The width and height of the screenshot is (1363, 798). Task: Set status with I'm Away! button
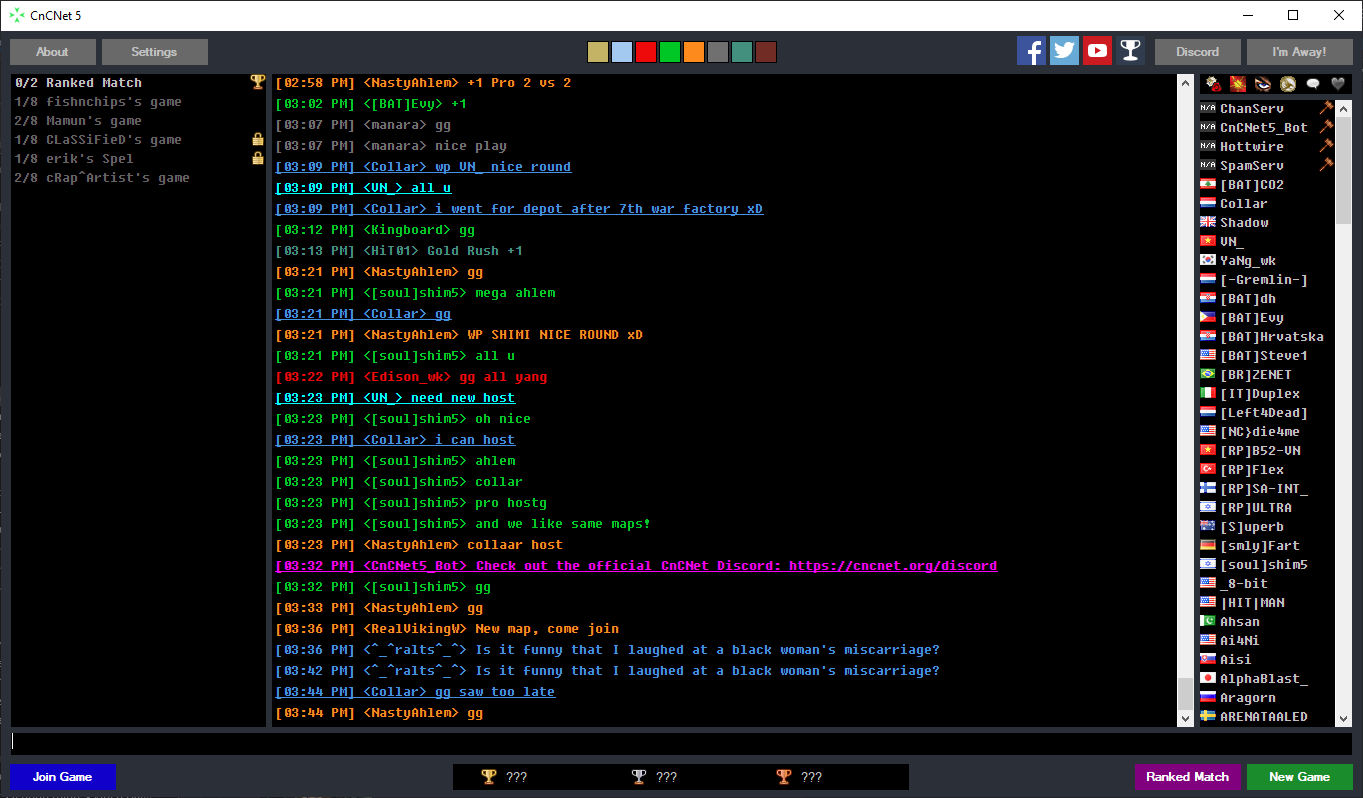(x=1300, y=52)
